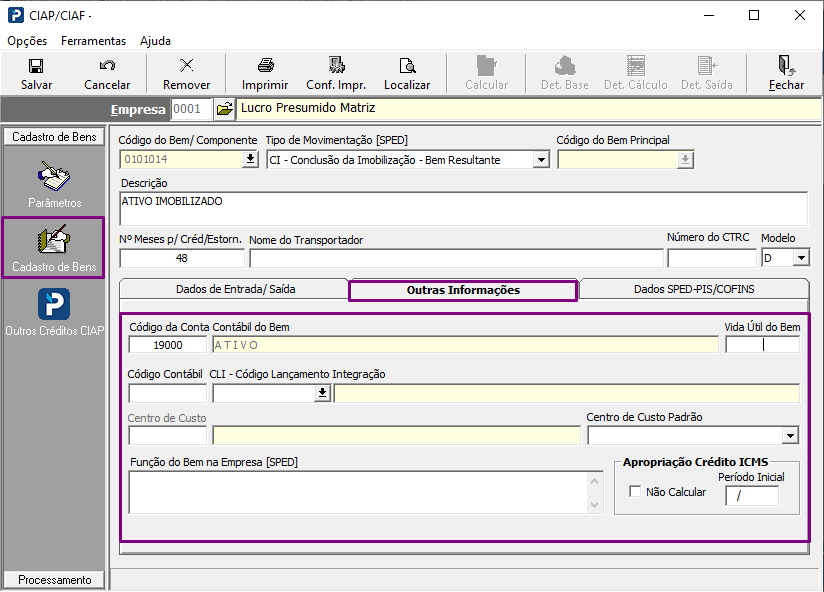Open the Modelo dropdown
This screenshot has width=824, height=592.
click(800, 258)
